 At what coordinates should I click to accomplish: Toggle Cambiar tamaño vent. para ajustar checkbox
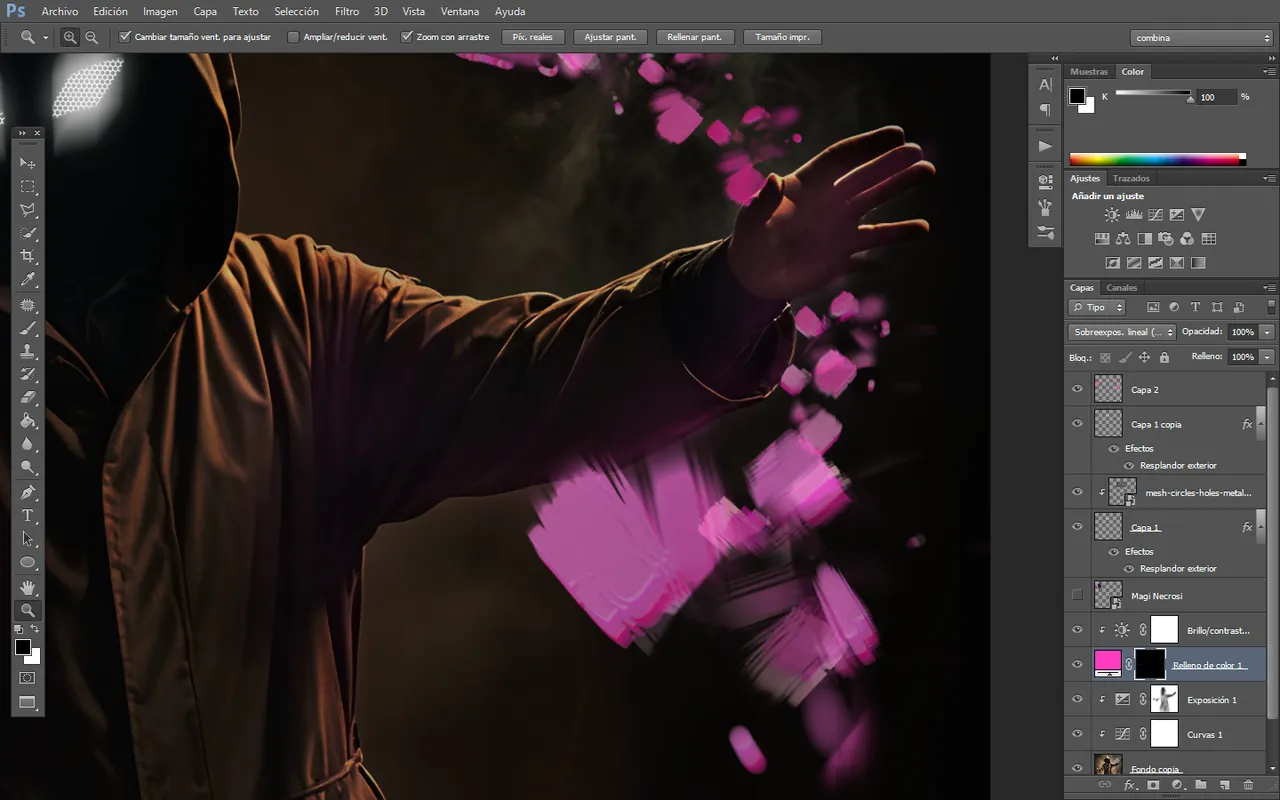(125, 37)
